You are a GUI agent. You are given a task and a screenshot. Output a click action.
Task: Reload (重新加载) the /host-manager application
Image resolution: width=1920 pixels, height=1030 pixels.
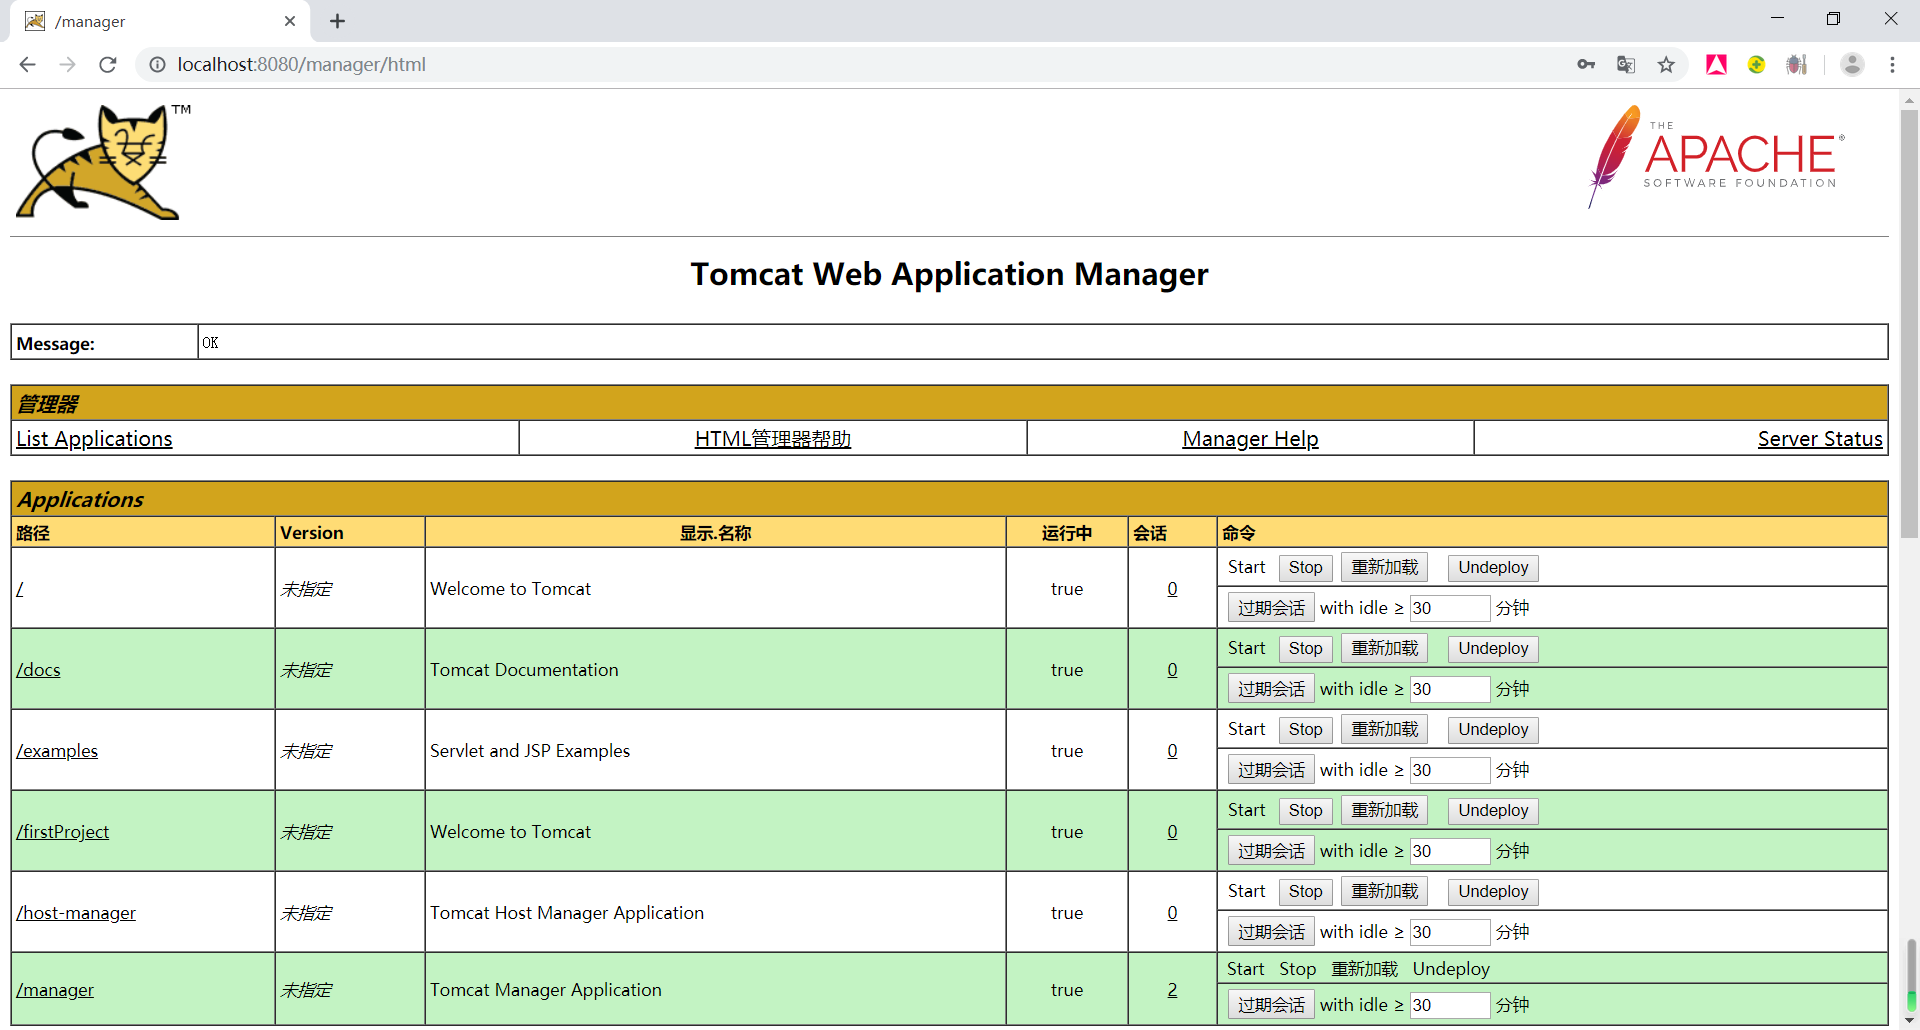click(1384, 892)
